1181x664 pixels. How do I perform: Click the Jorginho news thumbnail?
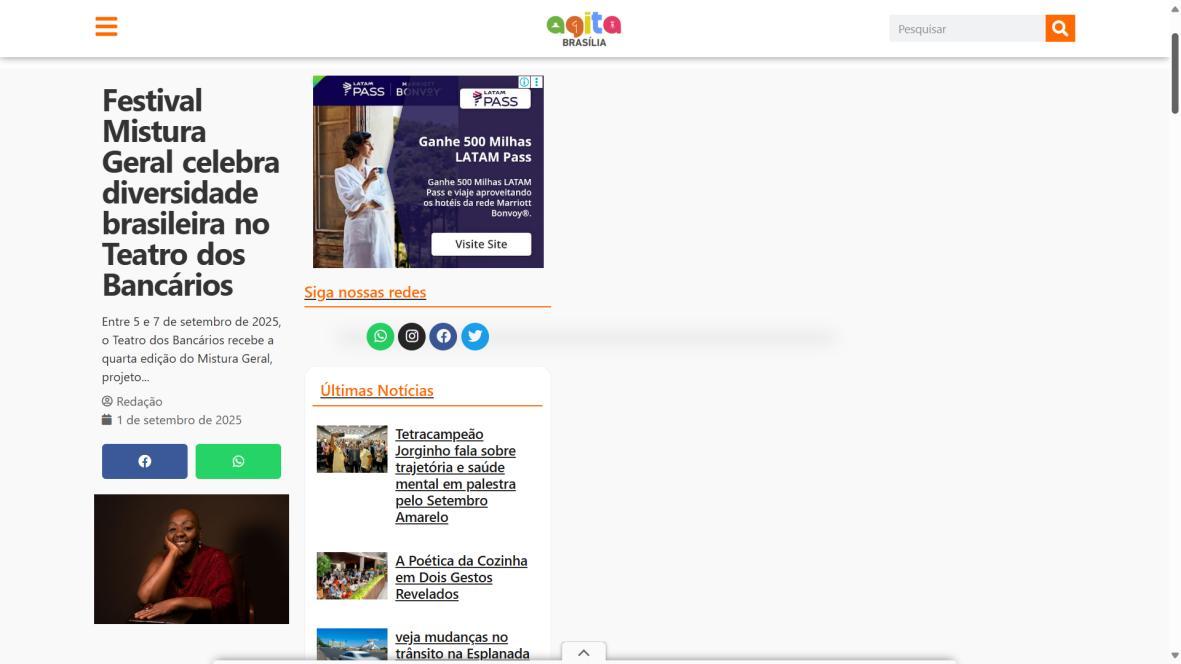[x=352, y=449]
